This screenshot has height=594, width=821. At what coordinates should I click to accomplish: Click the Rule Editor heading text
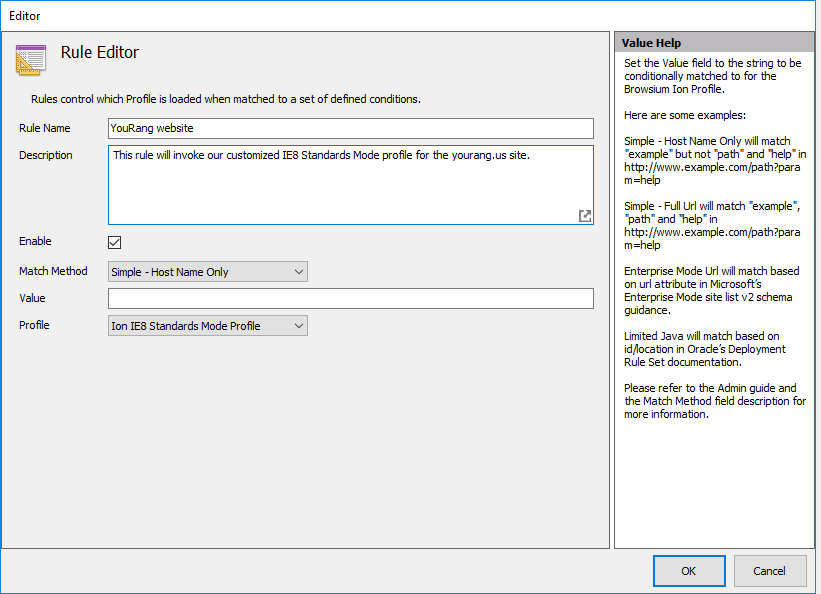100,53
